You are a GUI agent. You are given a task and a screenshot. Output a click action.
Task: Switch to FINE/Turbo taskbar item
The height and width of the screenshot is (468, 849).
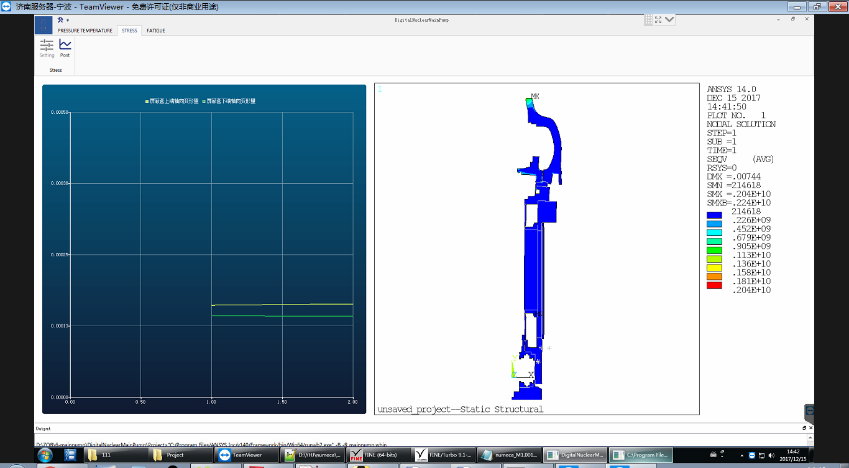(x=445, y=455)
